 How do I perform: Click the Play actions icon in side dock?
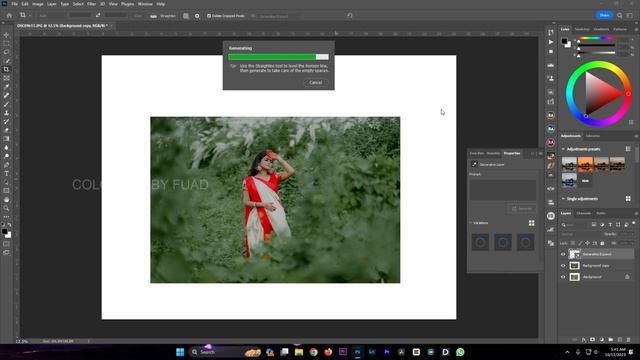pyautogui.click(x=551, y=42)
